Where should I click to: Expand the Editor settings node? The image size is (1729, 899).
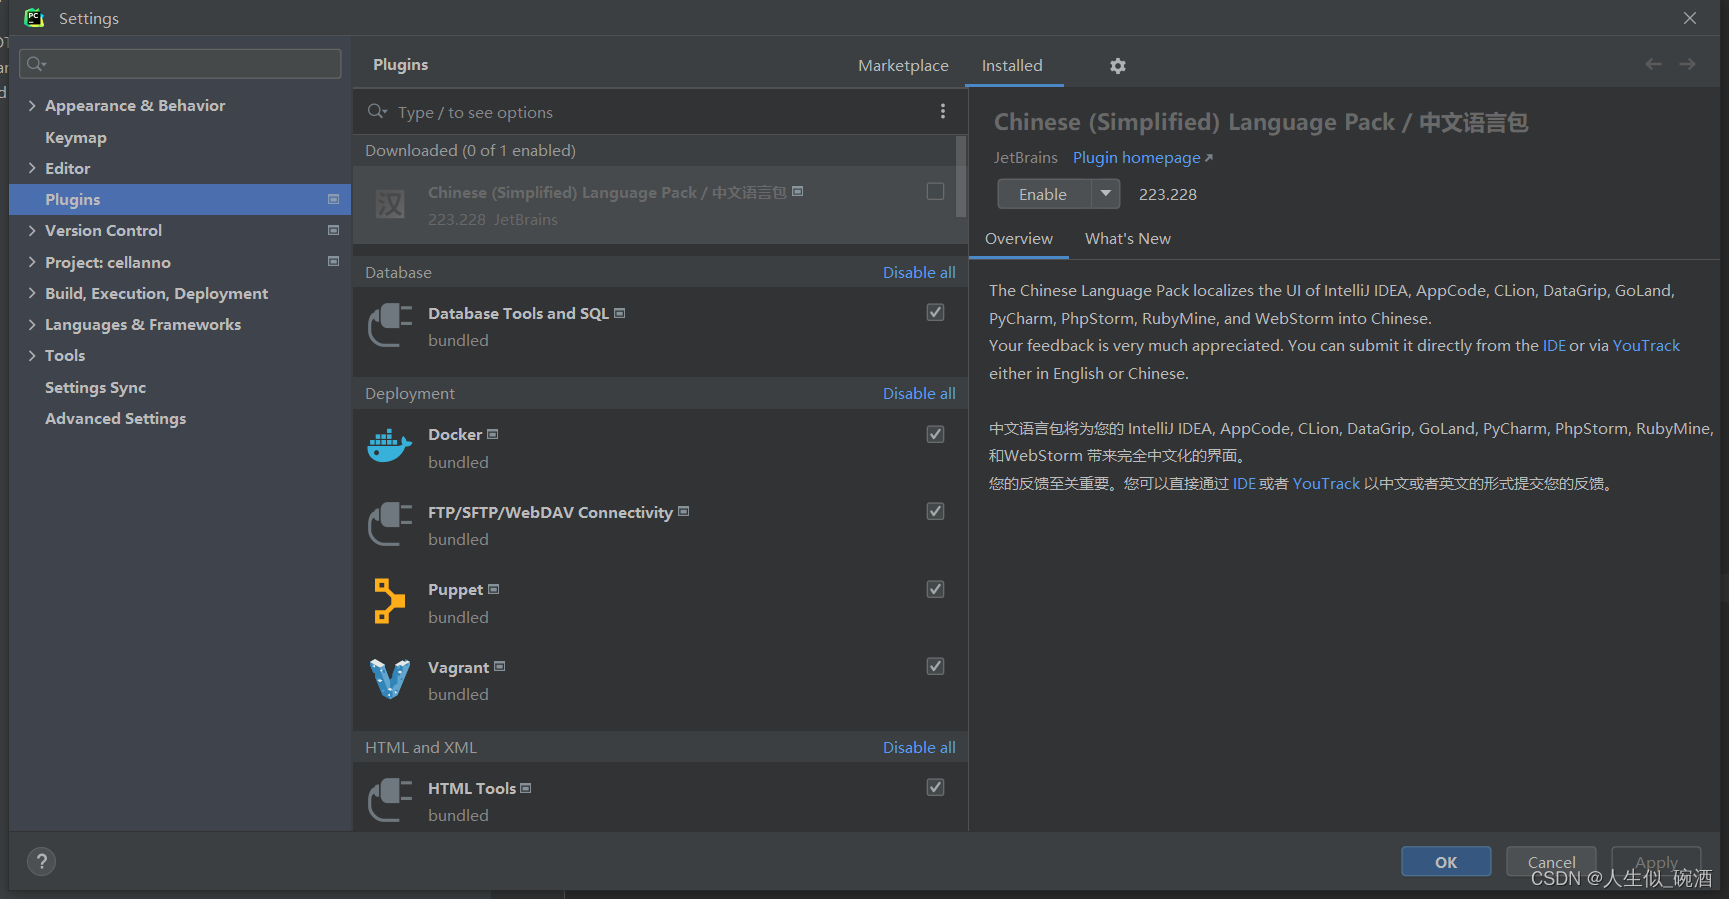pyautogui.click(x=32, y=168)
